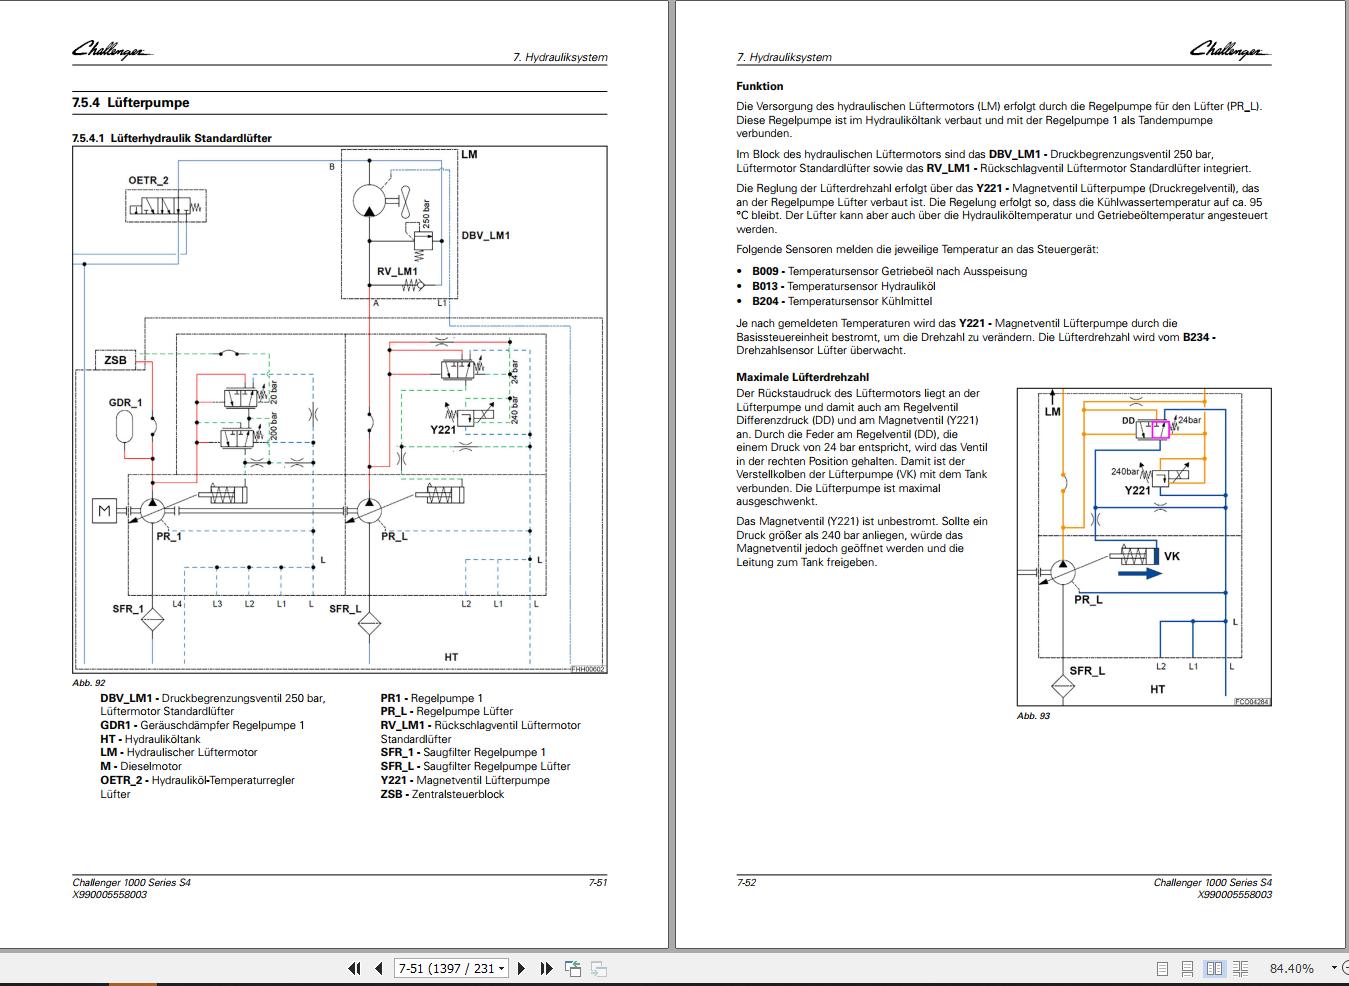The image size is (1349, 986).
Task: Go to the first page
Action: click(354, 968)
